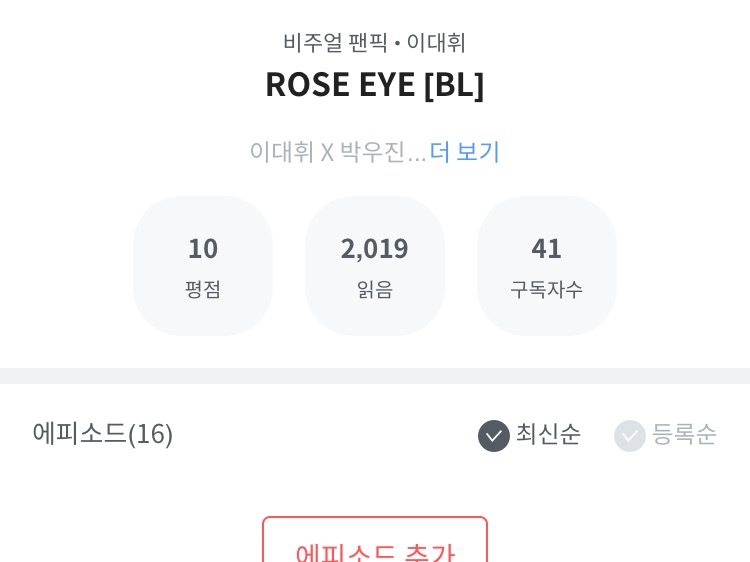Screen dimensions: 750x562
Task: Tap the rating value 10
Action: (x=203, y=248)
